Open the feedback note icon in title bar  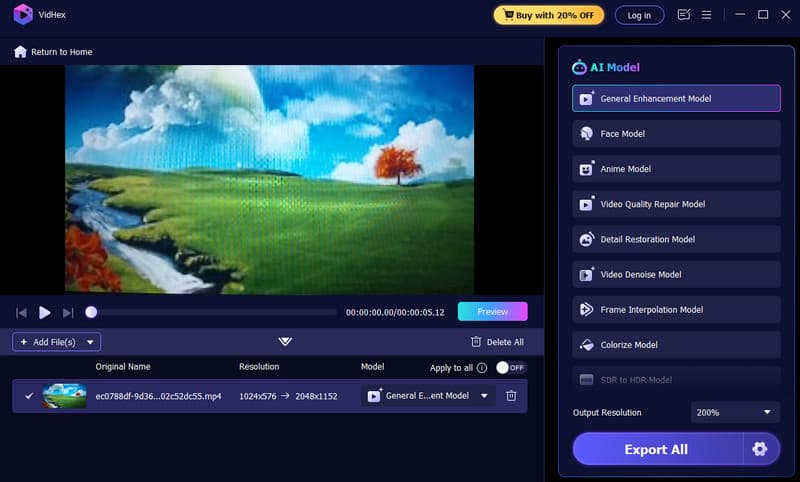click(683, 15)
